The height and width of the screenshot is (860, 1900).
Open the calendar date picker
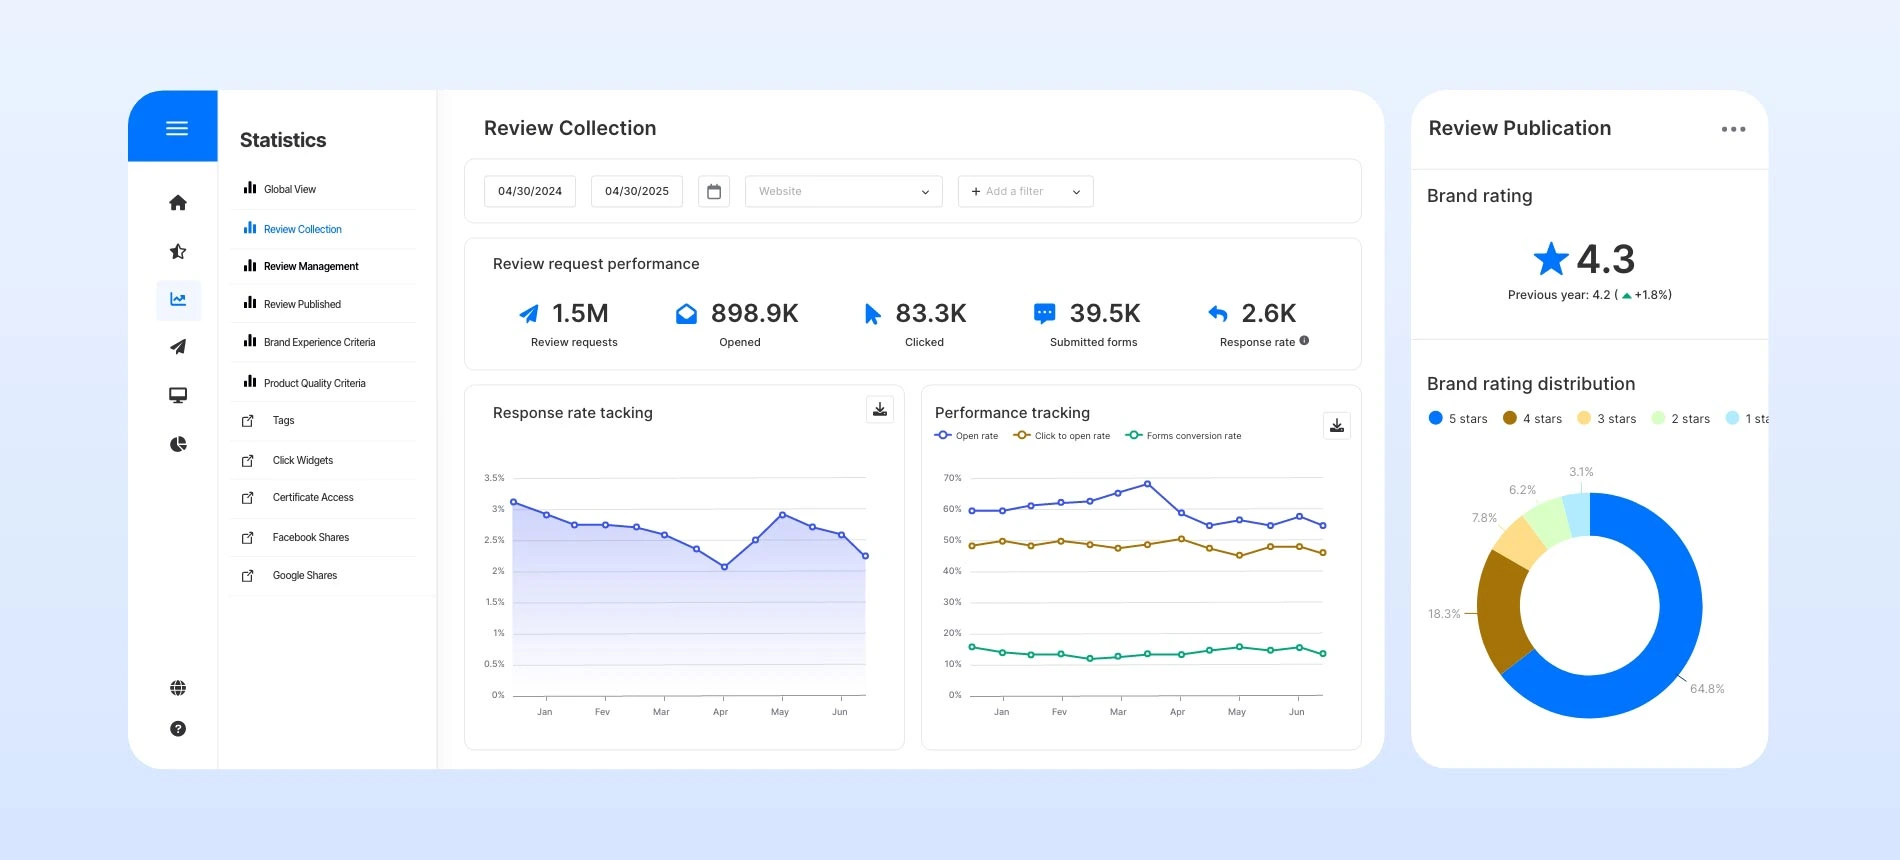pos(714,191)
